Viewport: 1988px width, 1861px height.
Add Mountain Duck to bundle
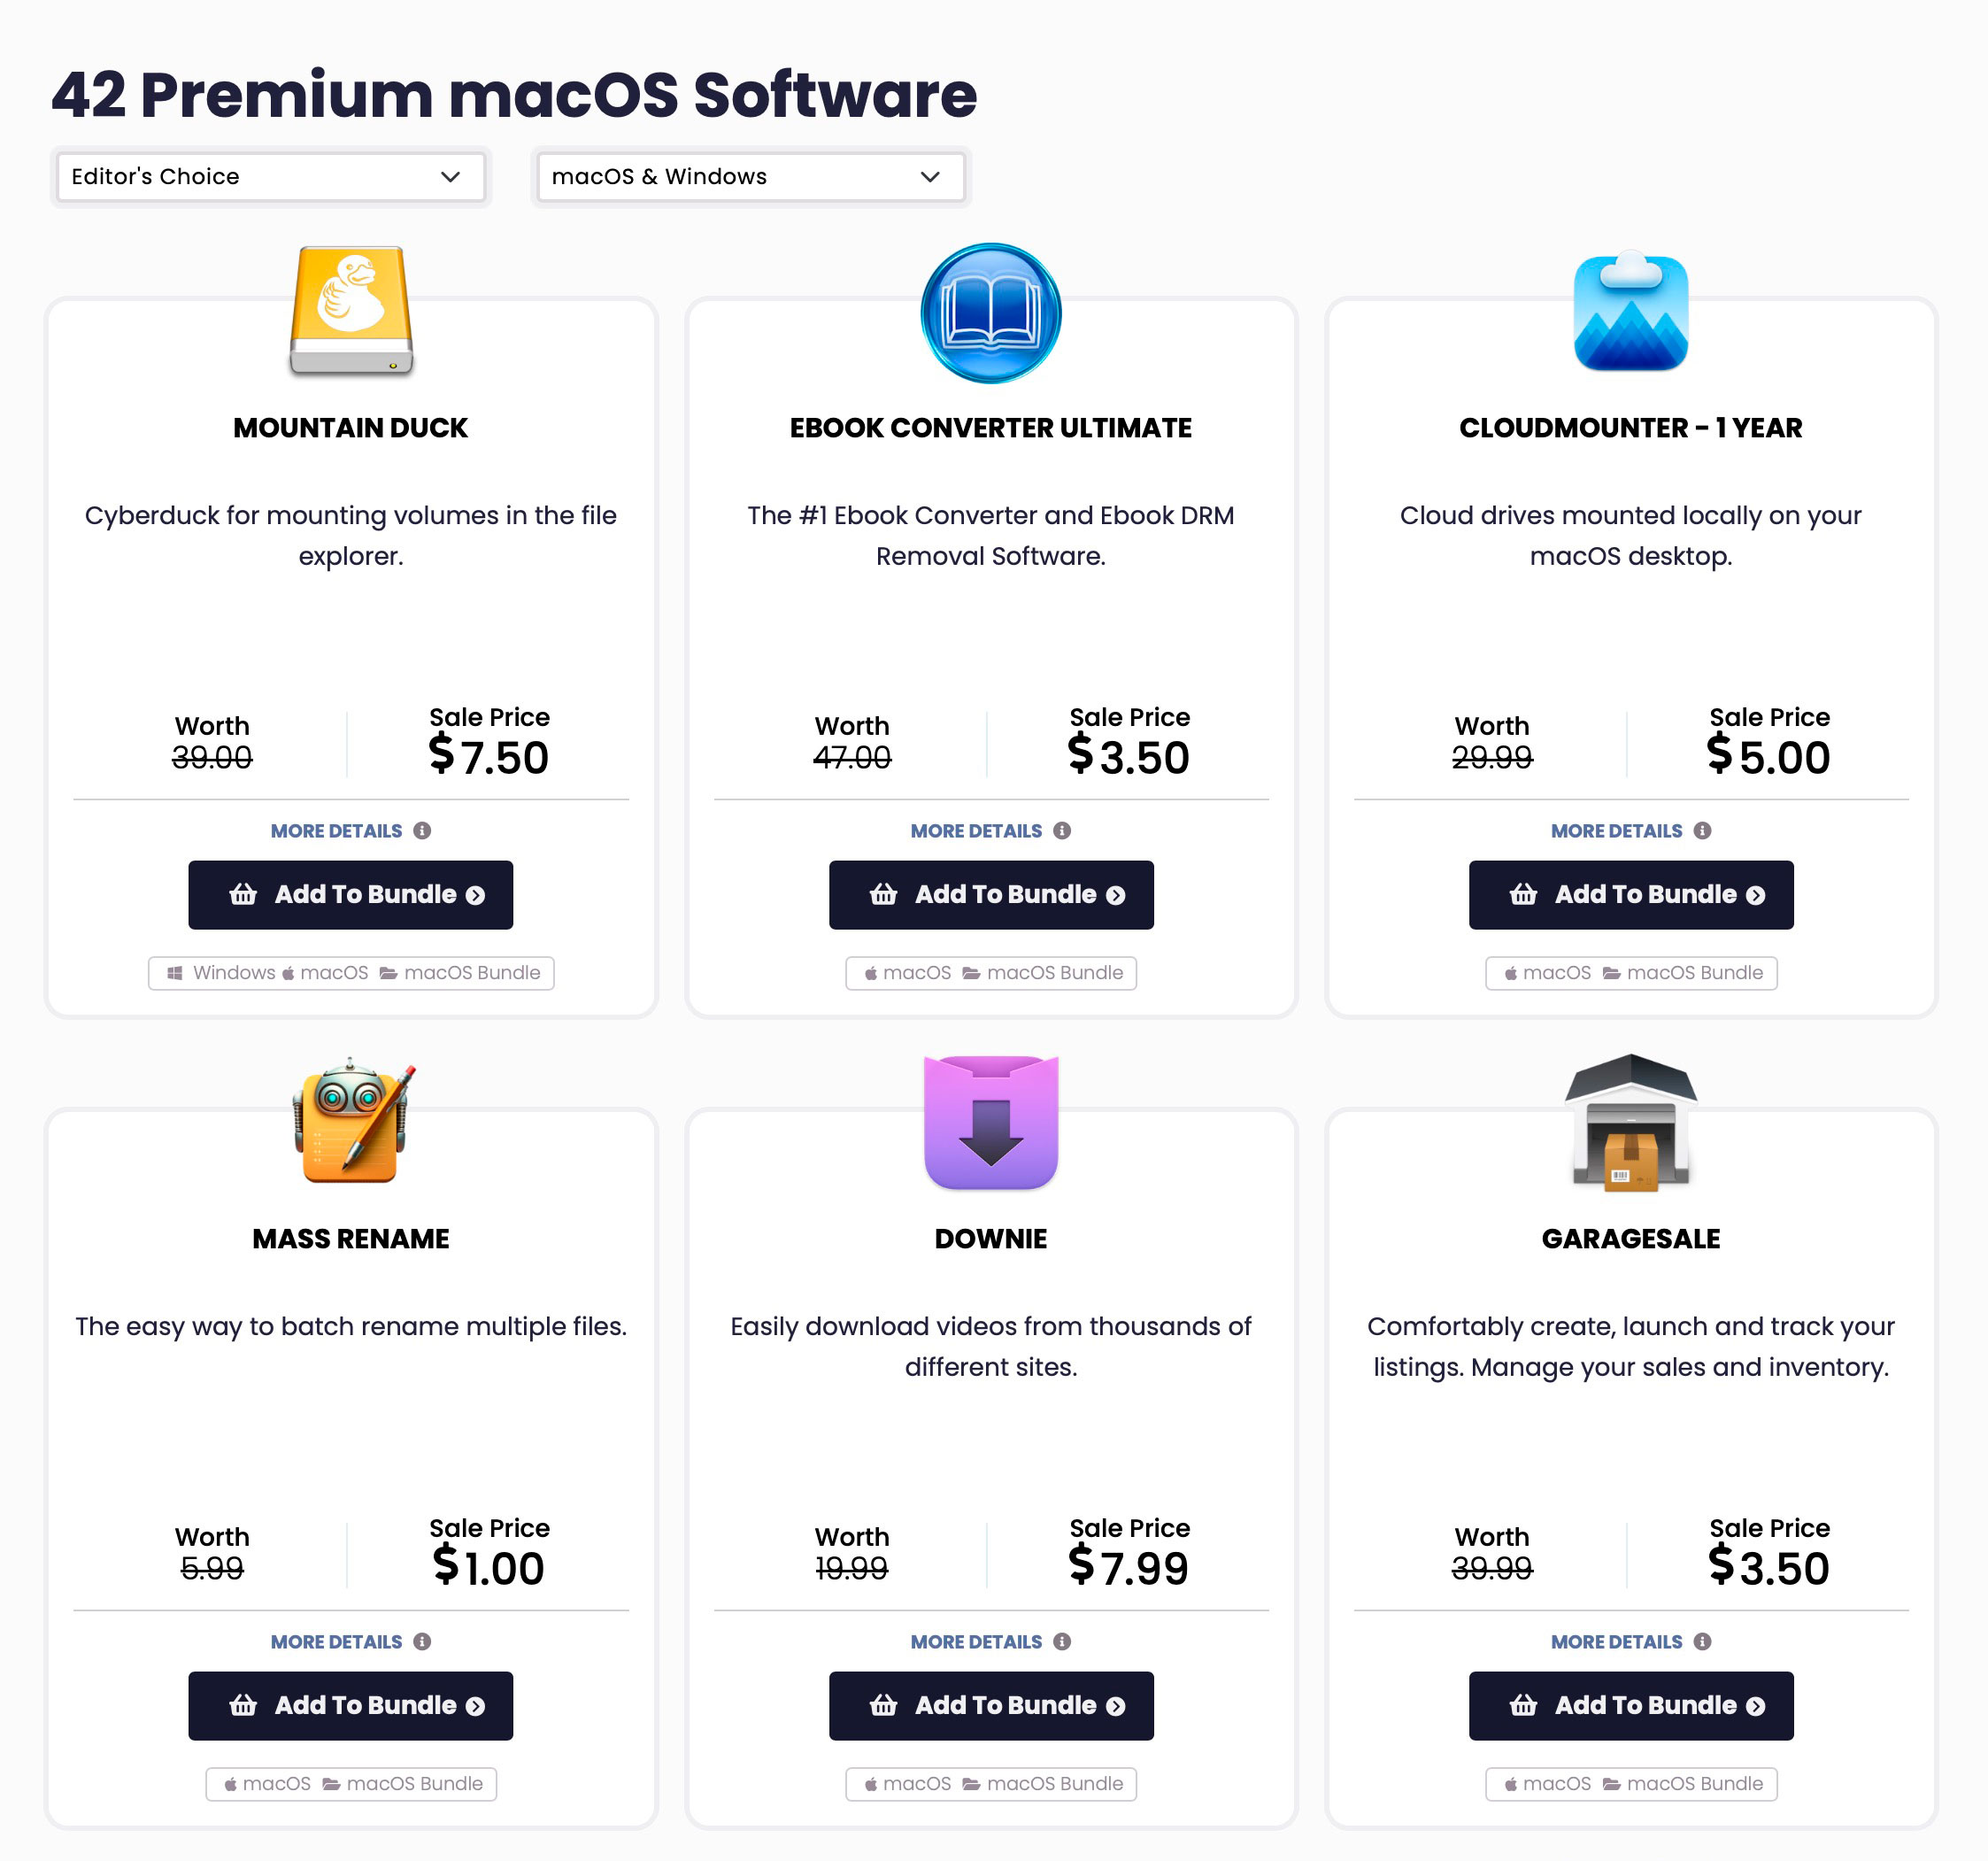[x=351, y=895]
